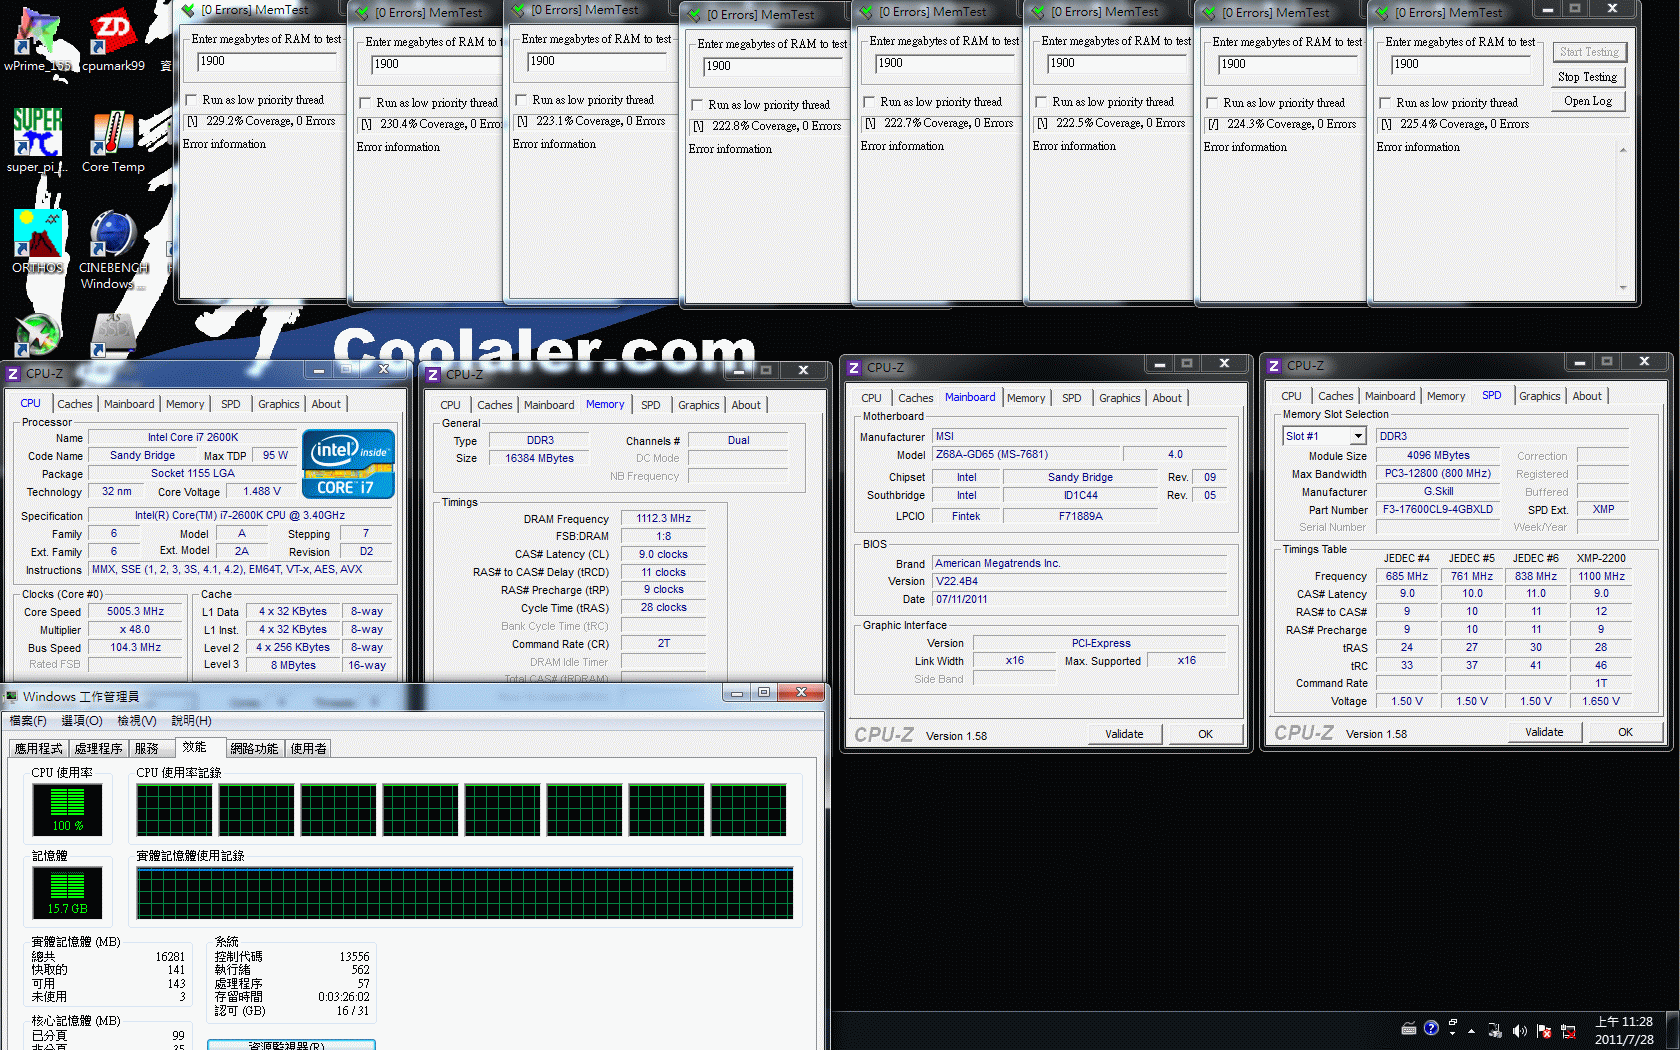This screenshot has width=1680, height=1050.
Task: Open Mainboard tab in CPU-Z Memory window
Action: 549,405
